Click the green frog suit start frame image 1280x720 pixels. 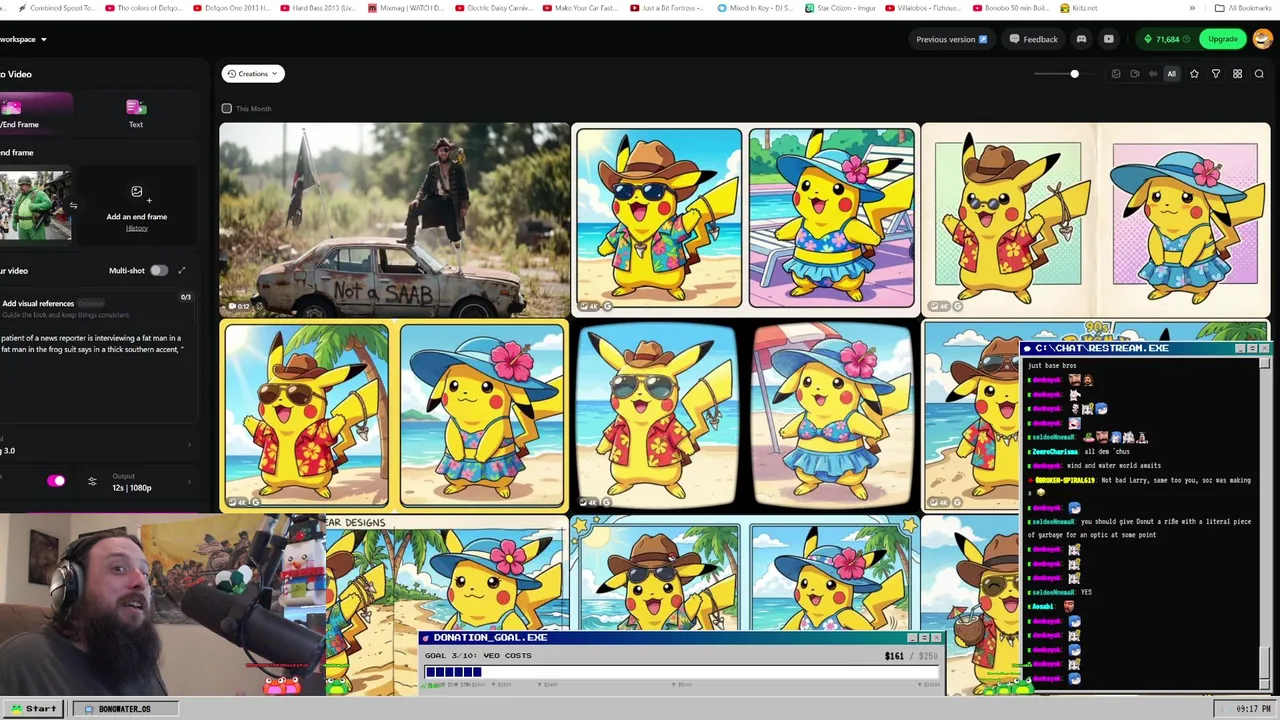[x=36, y=205]
